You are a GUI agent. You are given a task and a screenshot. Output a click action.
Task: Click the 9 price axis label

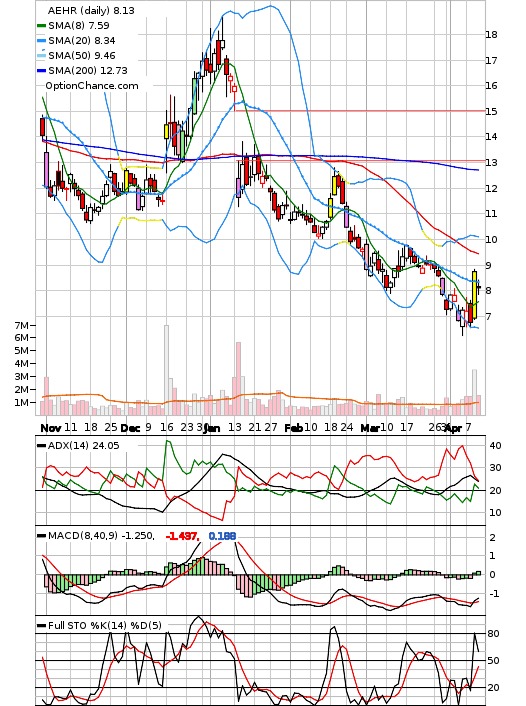tap(489, 265)
